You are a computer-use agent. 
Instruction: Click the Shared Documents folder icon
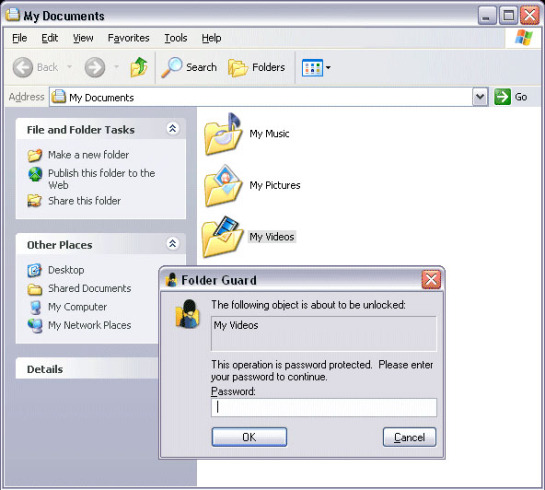coord(35,289)
